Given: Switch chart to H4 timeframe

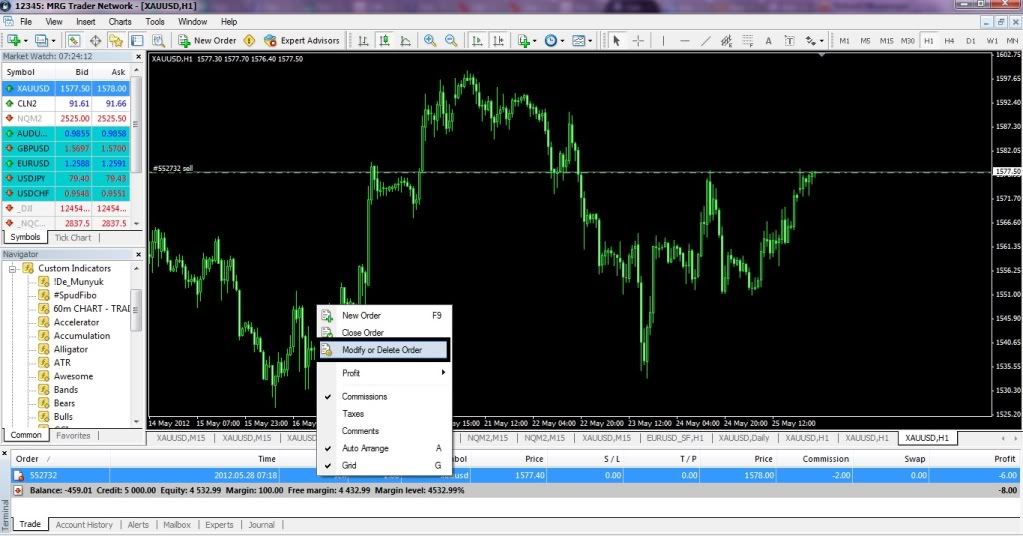Looking at the screenshot, I should (949, 40).
